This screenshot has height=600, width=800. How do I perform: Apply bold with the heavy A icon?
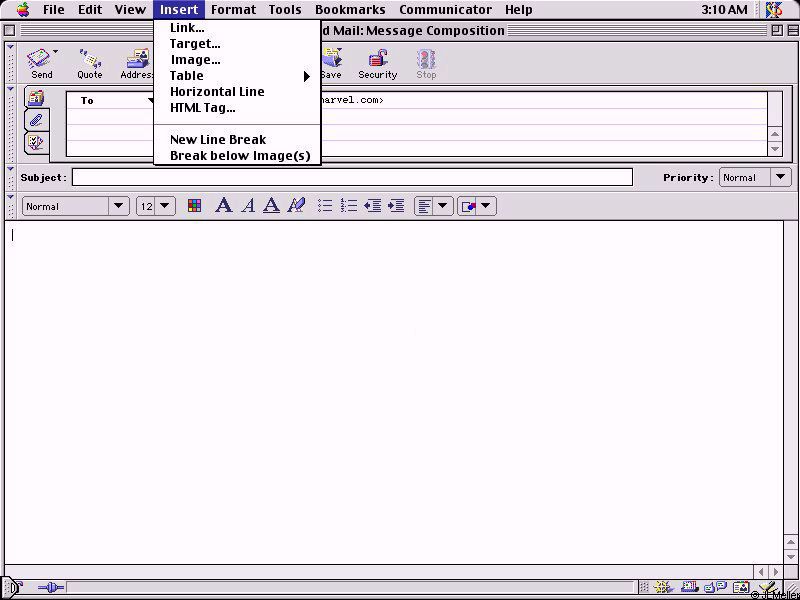click(223, 206)
